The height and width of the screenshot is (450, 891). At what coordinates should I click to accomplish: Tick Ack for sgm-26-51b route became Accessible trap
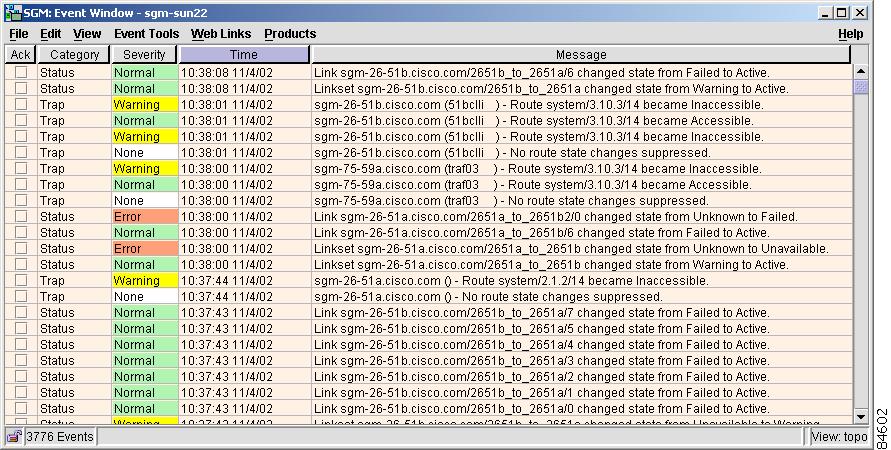[x=21, y=120]
